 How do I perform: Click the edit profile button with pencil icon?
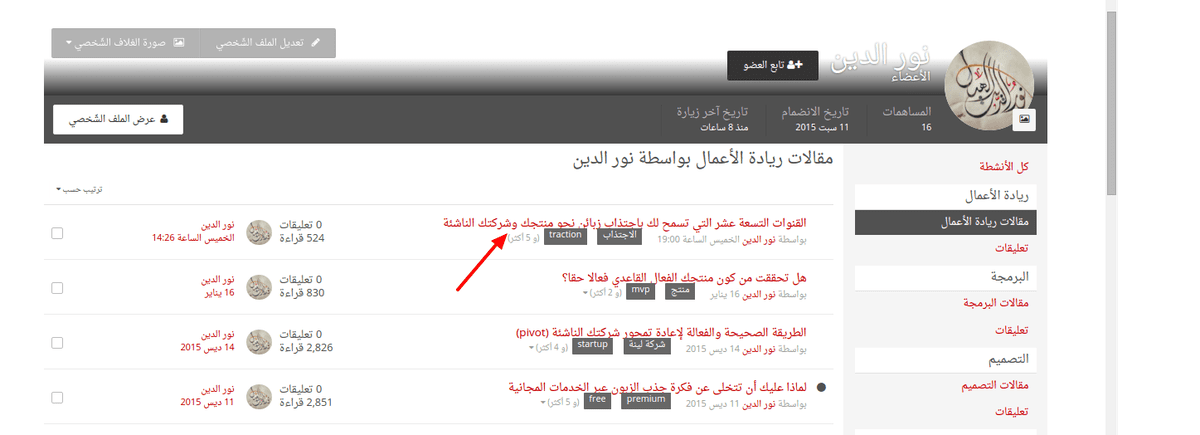point(267,43)
